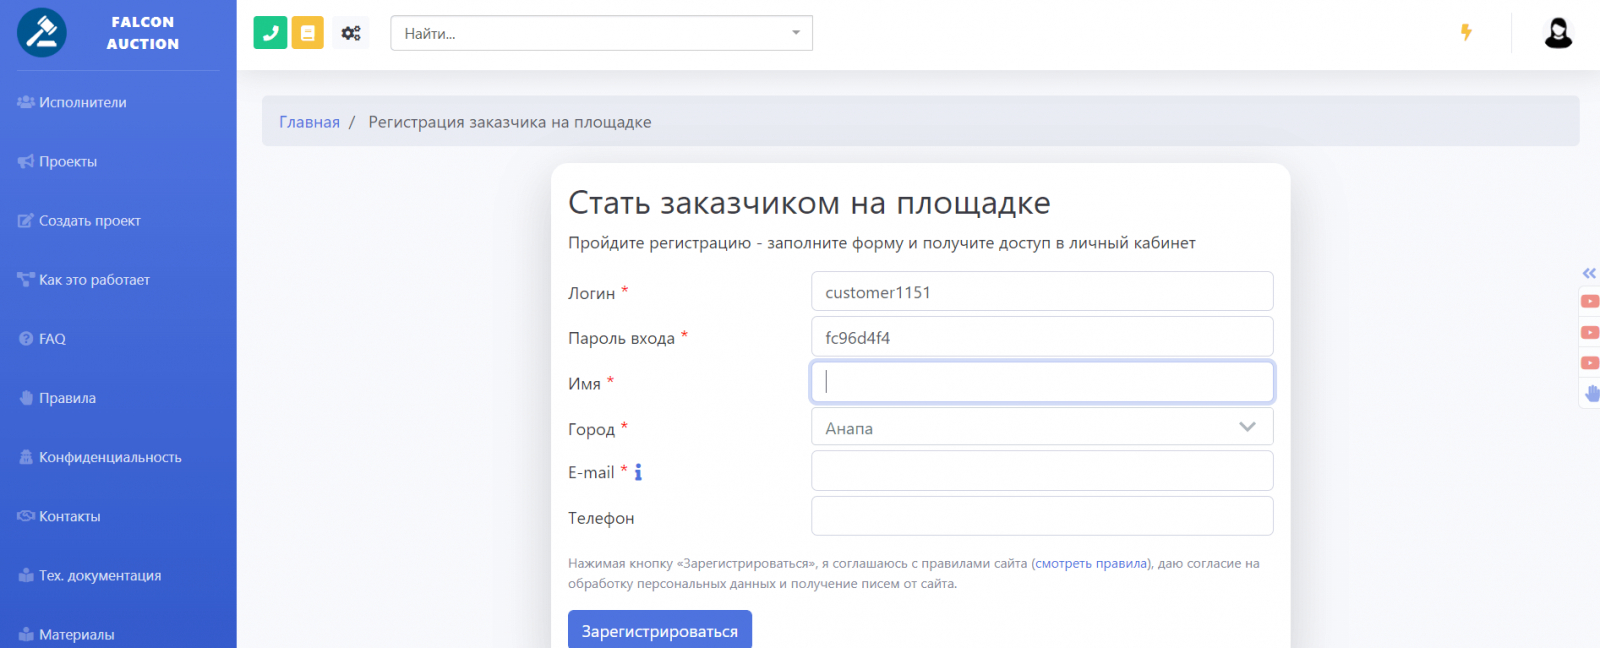Click the Falcon Auction gavel logo
This screenshot has width=1600, height=648.
[42, 33]
